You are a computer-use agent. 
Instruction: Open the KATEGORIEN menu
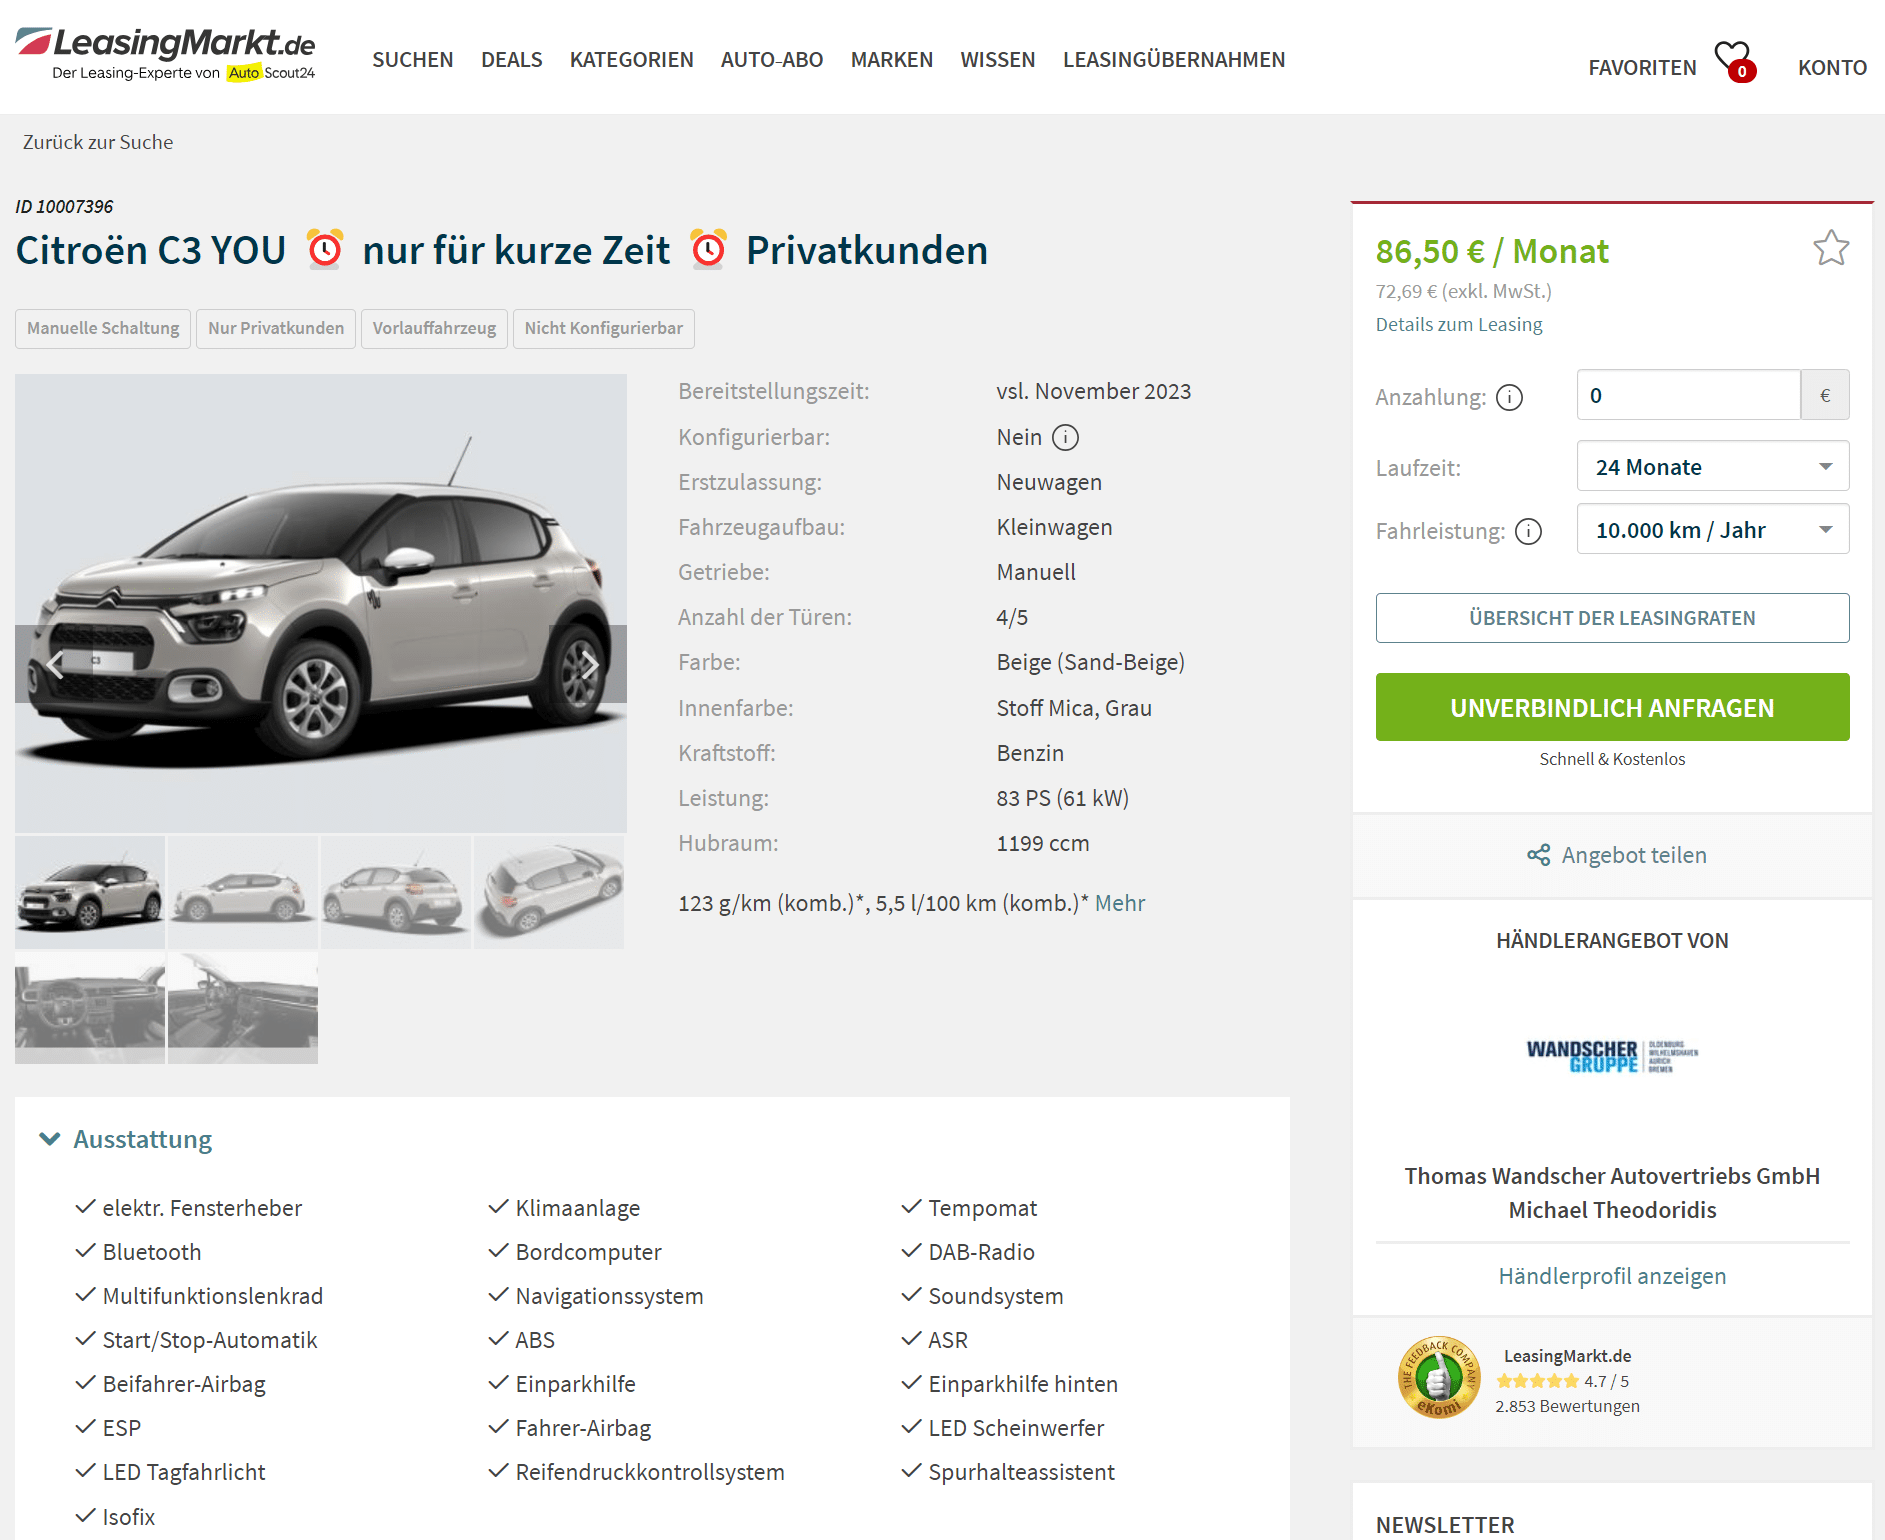(631, 60)
